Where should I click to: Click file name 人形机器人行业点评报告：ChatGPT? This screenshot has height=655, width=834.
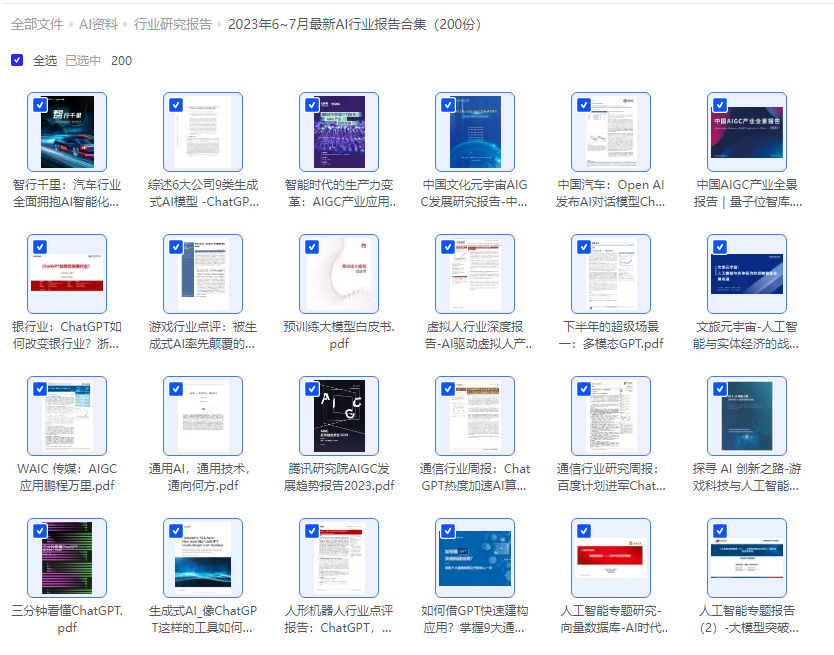click(338, 619)
